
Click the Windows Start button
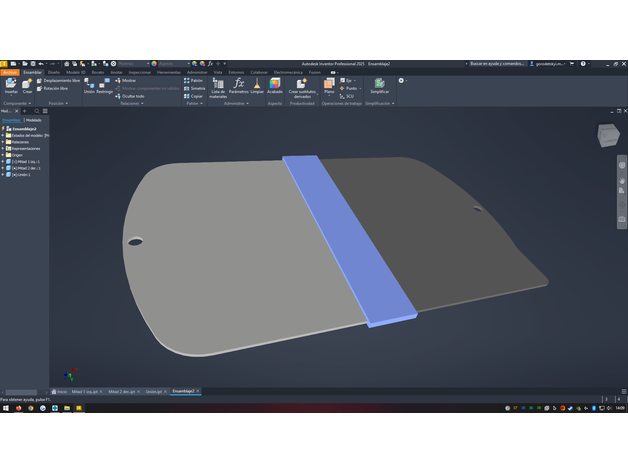click(5, 408)
